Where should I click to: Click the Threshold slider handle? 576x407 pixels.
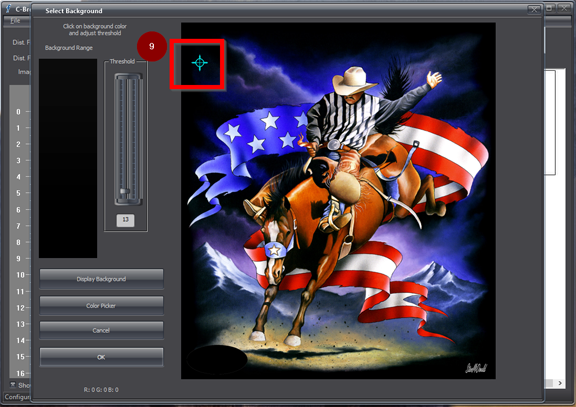click(125, 191)
